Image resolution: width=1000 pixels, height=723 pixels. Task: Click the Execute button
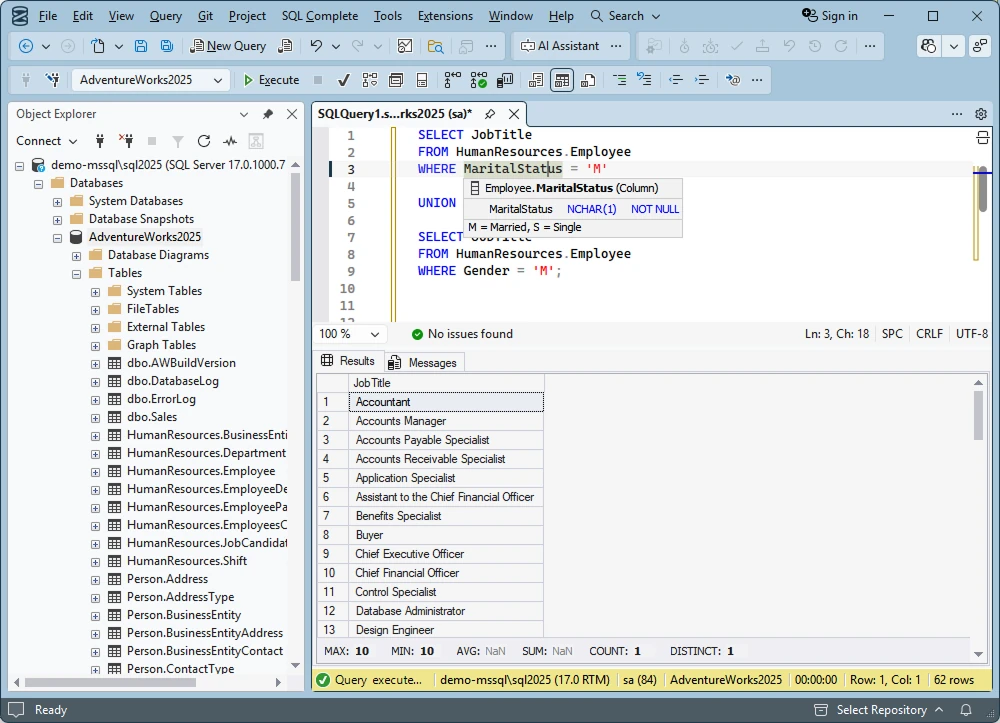(x=272, y=80)
